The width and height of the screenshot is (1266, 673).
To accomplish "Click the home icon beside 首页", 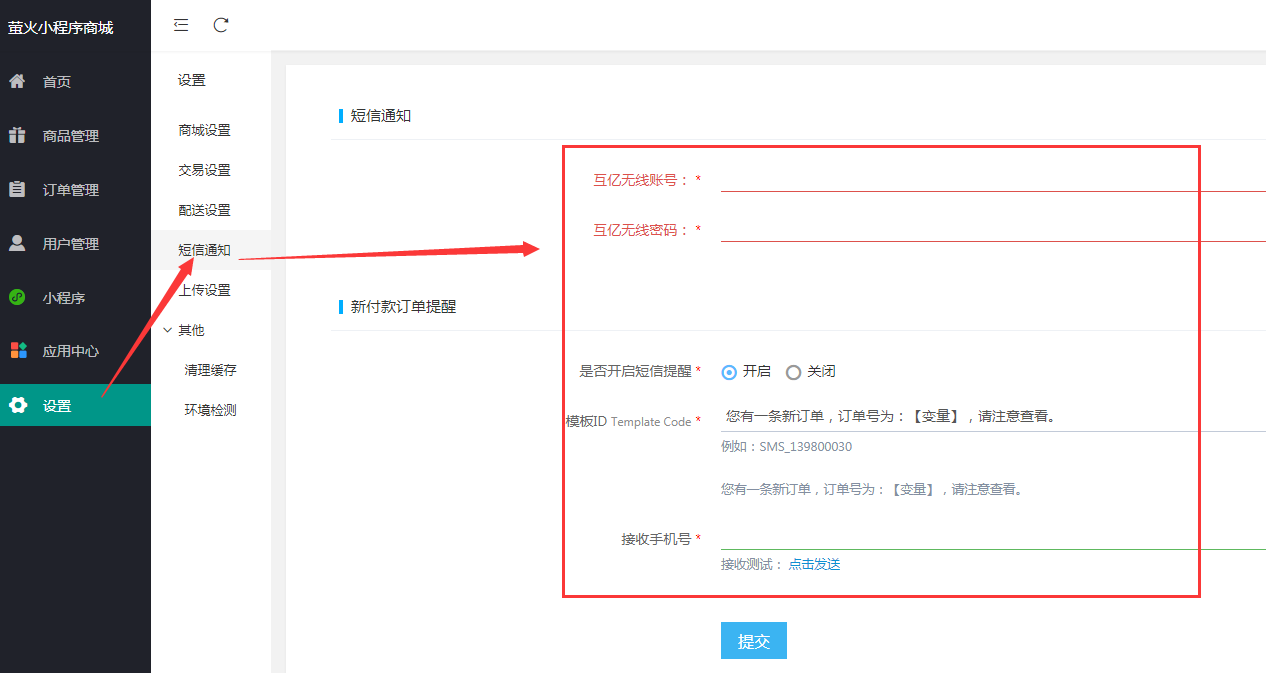I will point(17,81).
